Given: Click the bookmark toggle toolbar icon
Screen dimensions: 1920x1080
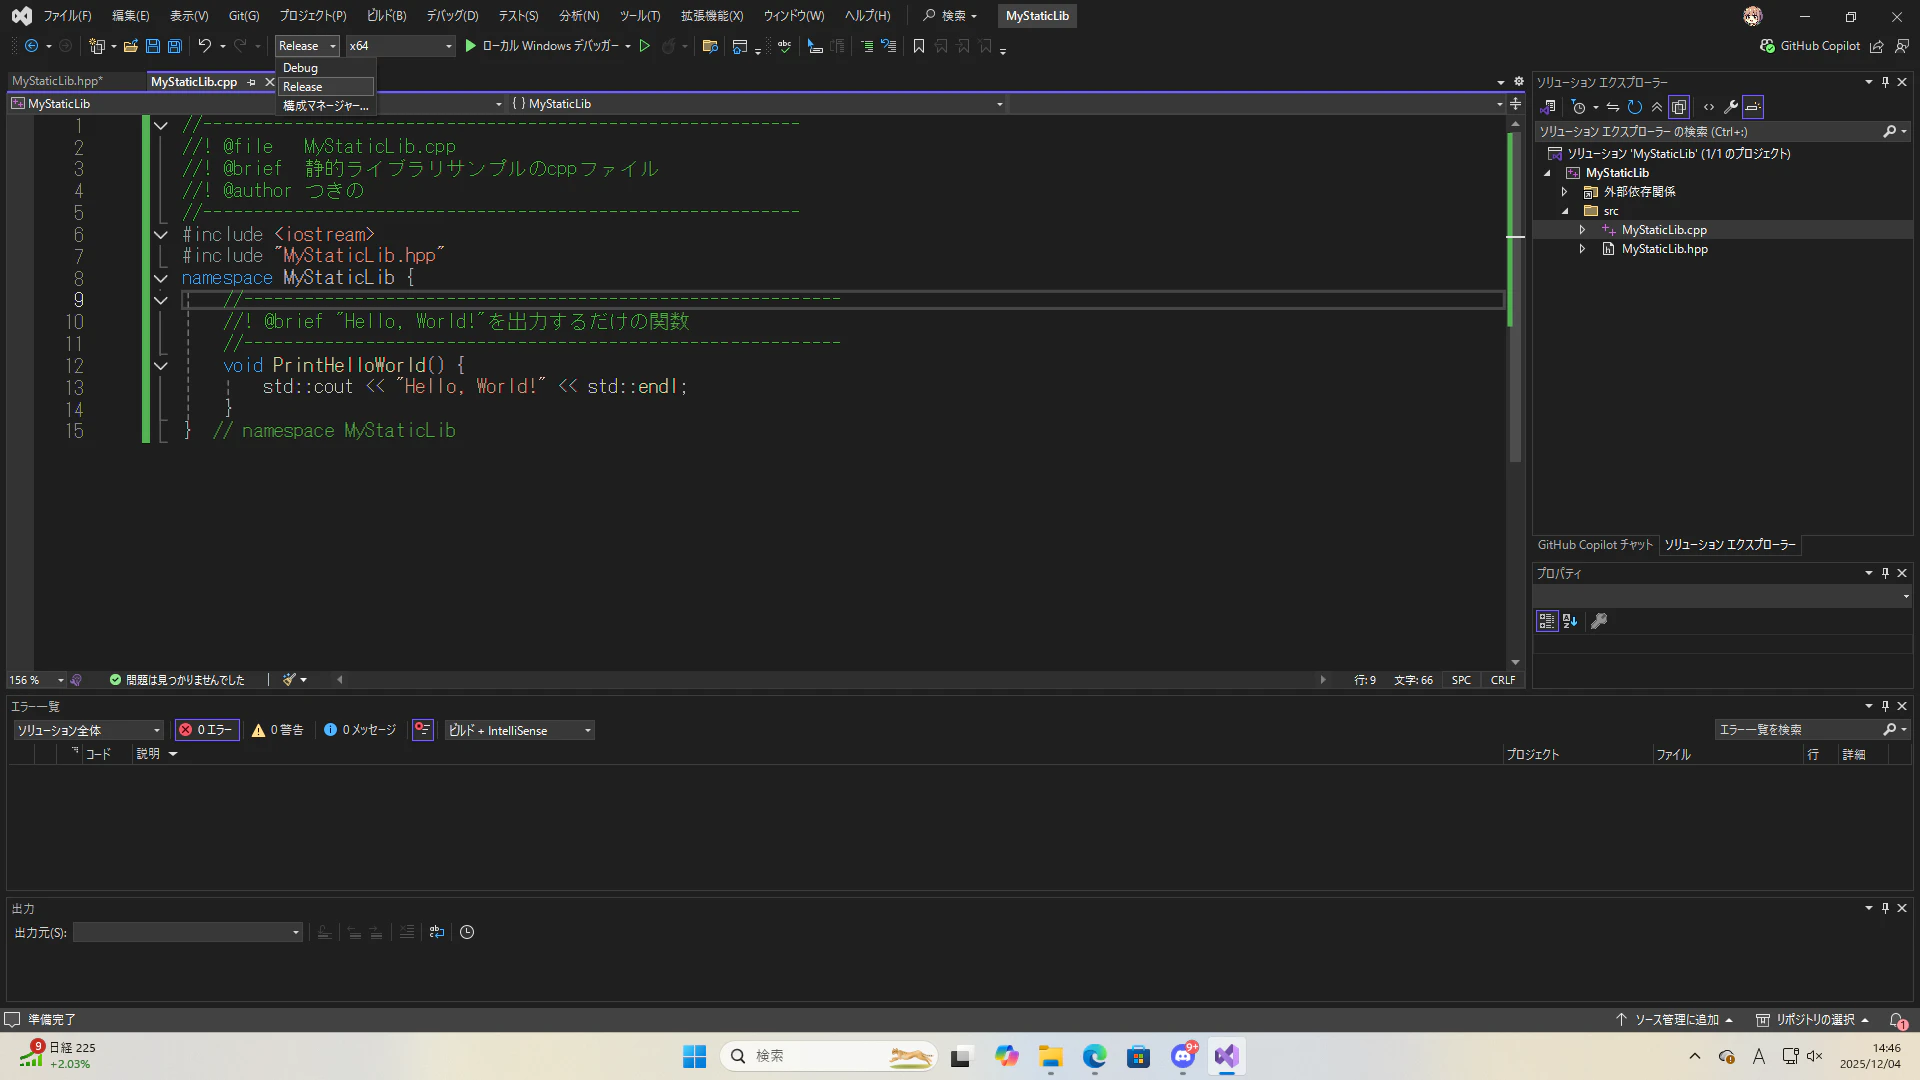Looking at the screenshot, I should click(x=918, y=46).
